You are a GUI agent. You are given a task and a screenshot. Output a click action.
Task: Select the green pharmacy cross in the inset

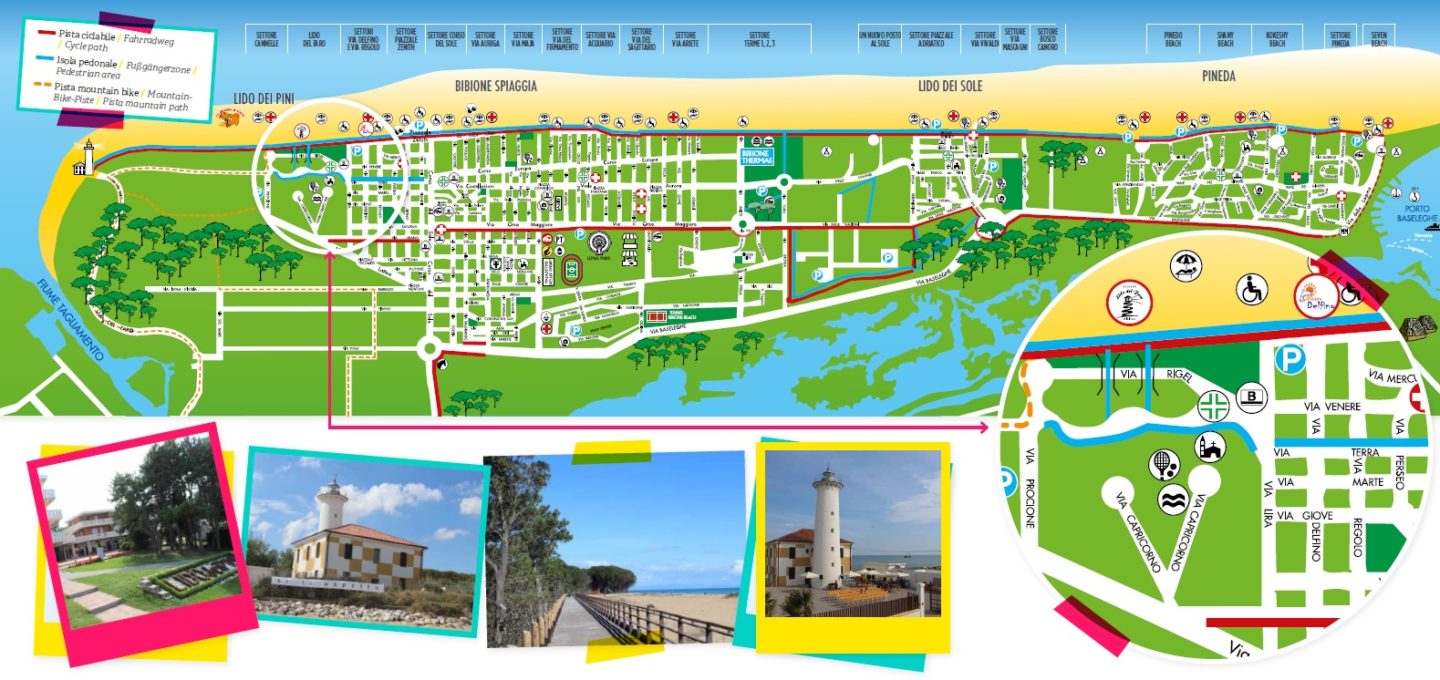[1213, 406]
